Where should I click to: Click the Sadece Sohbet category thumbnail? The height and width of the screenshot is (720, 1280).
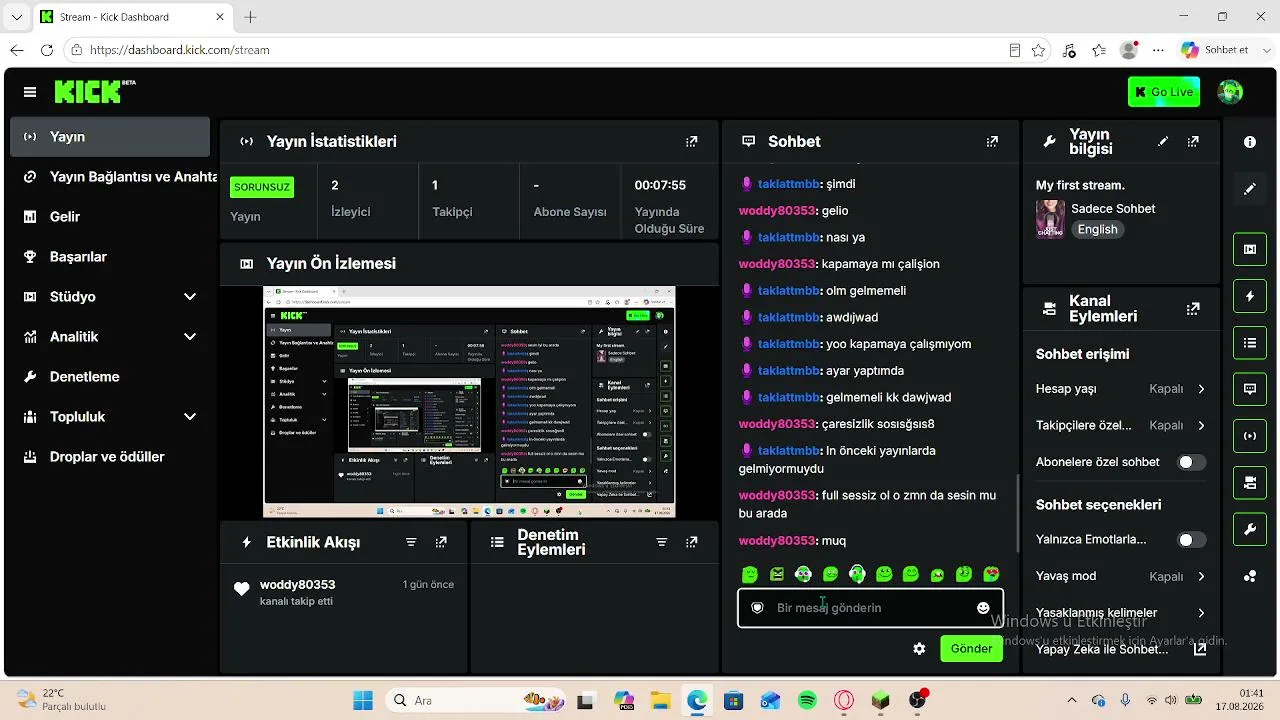coord(1050,218)
